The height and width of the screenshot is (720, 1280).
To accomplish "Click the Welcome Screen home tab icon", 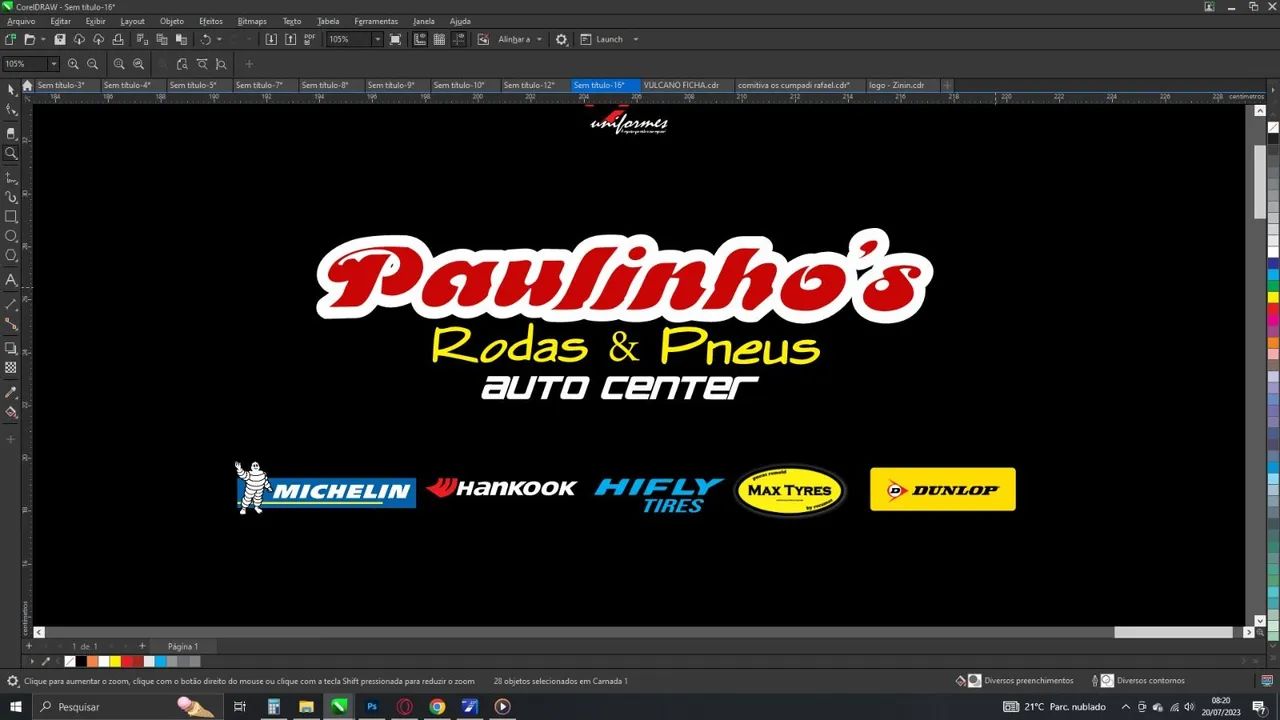I will tap(27, 86).
